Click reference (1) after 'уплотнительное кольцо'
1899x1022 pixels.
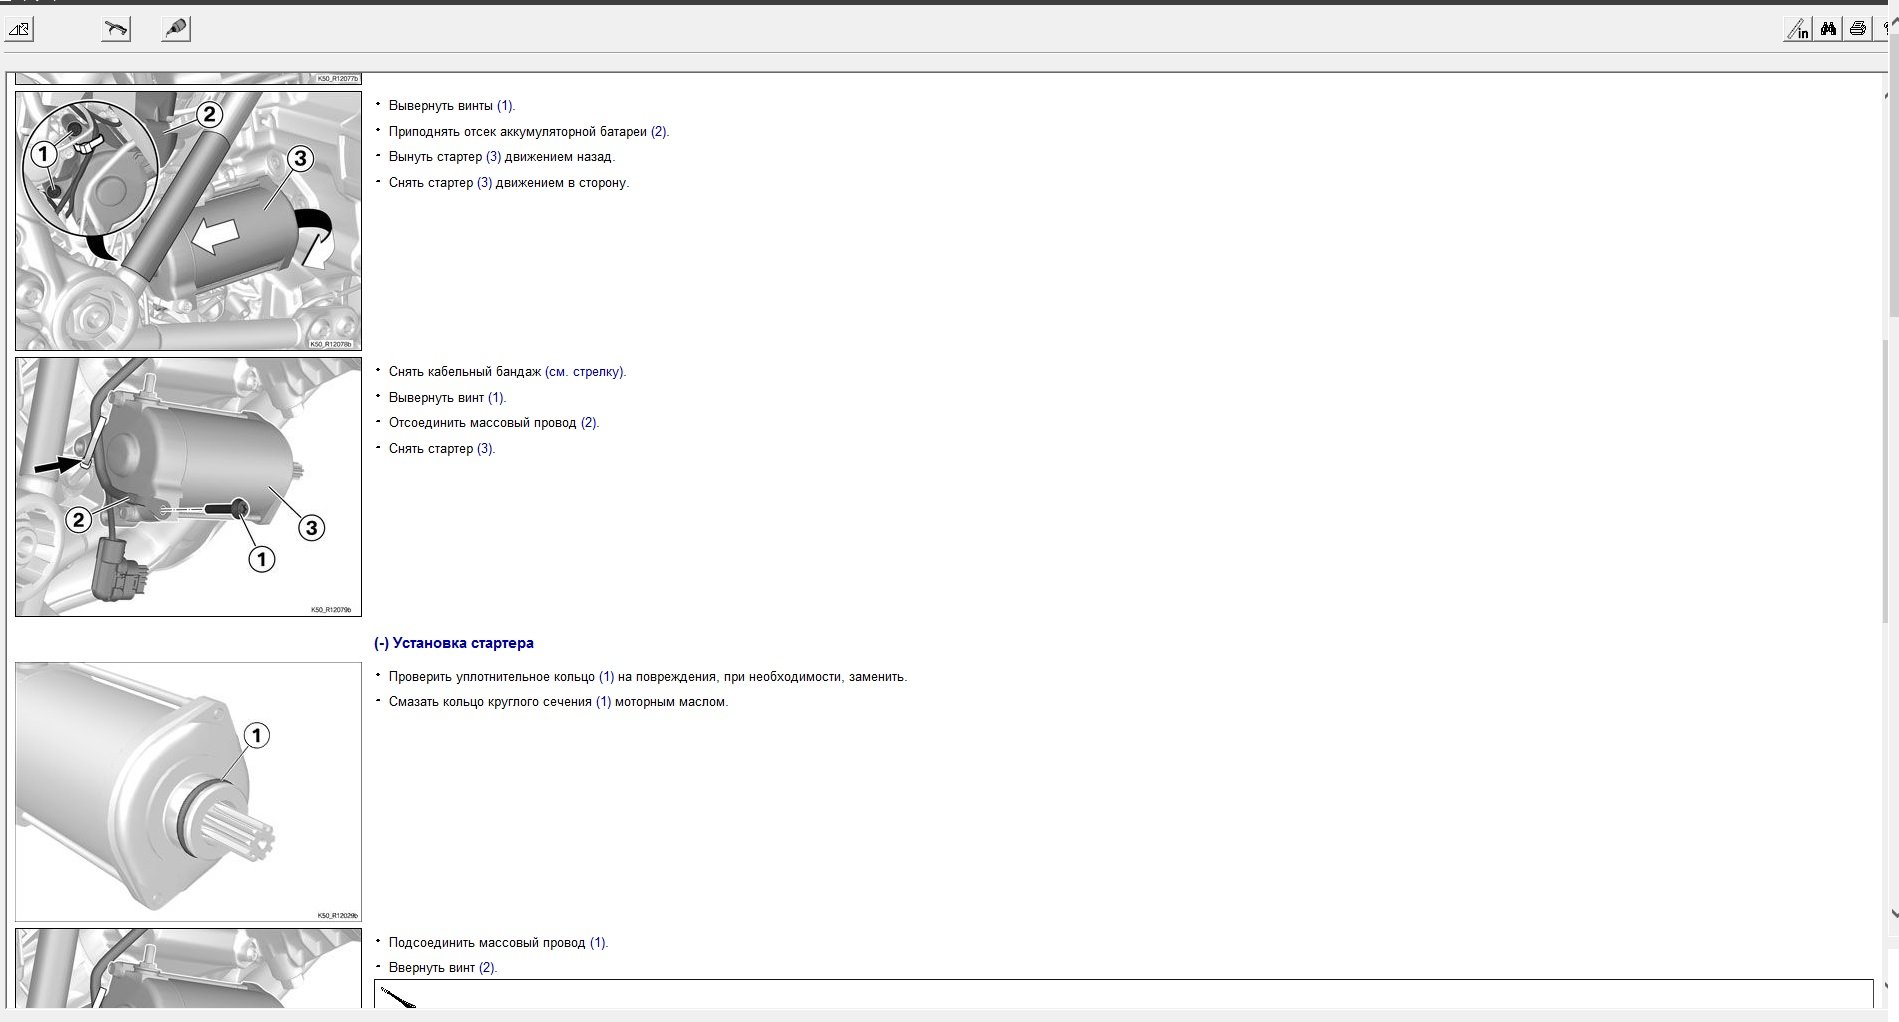pyautogui.click(x=606, y=677)
